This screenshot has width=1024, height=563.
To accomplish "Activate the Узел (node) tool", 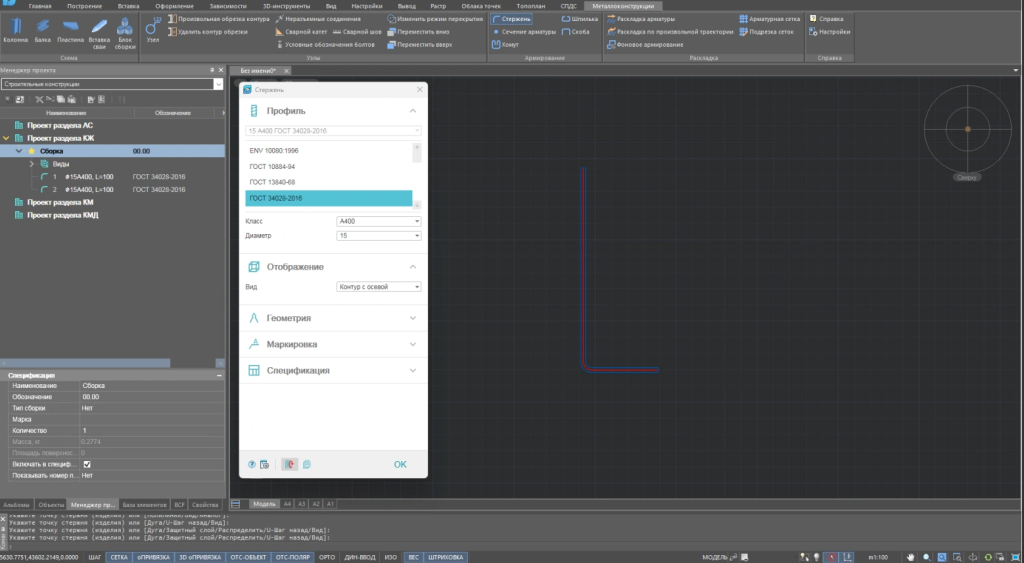I will [152, 29].
